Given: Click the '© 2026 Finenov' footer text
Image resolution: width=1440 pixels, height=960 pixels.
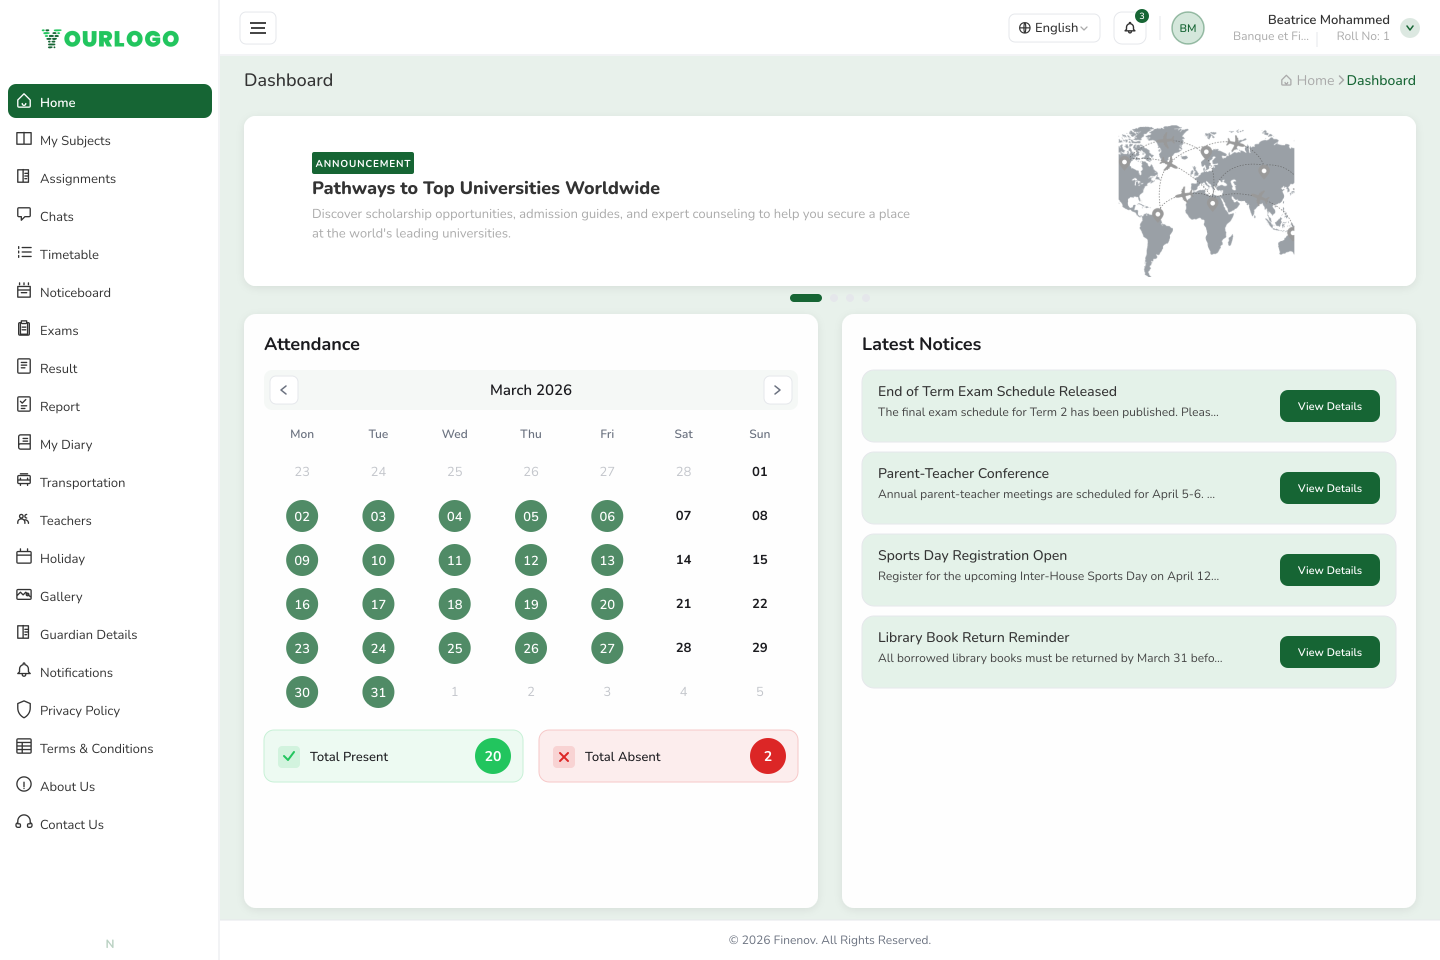Looking at the screenshot, I should pyautogui.click(x=829, y=940).
